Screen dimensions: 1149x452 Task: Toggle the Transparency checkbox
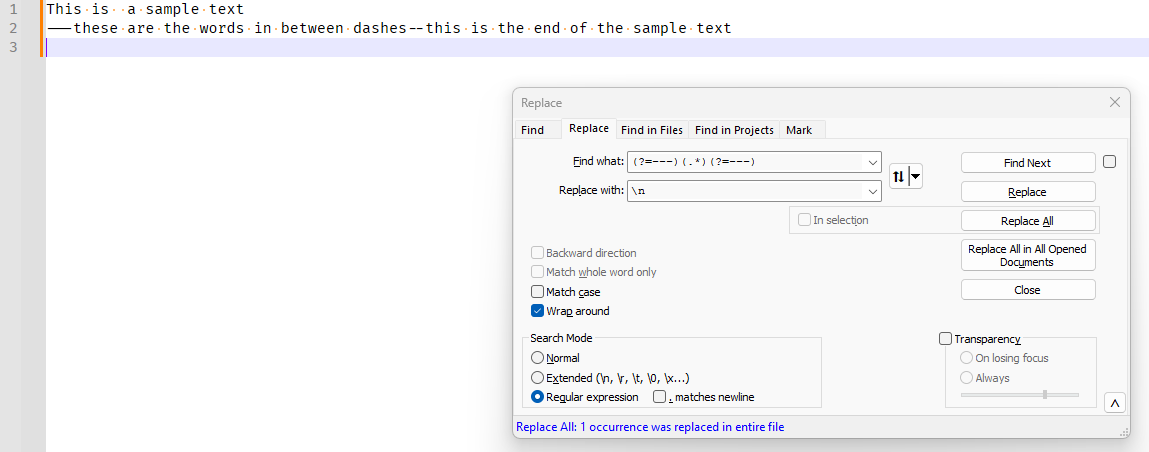click(946, 339)
